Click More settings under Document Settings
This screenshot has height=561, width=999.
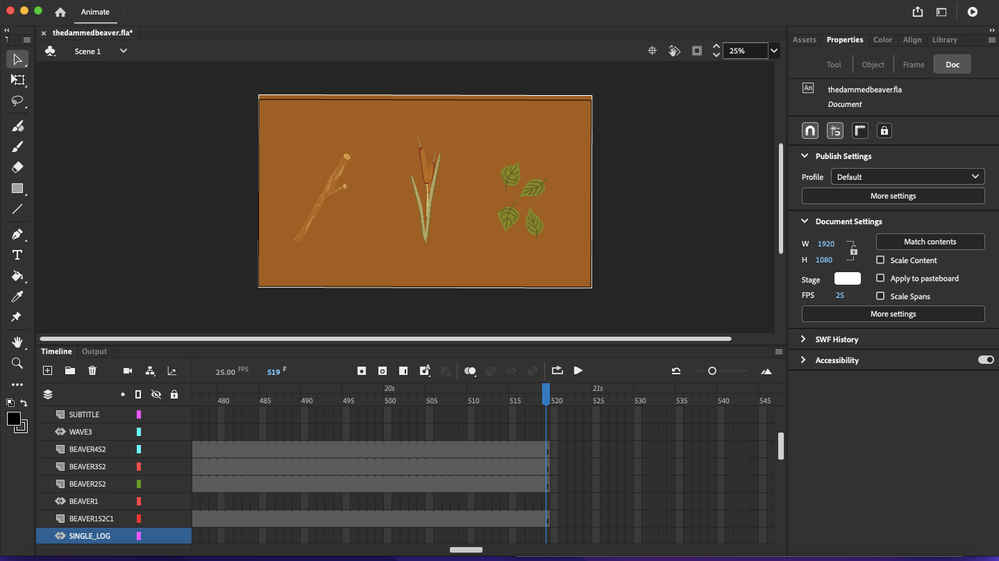(x=893, y=314)
